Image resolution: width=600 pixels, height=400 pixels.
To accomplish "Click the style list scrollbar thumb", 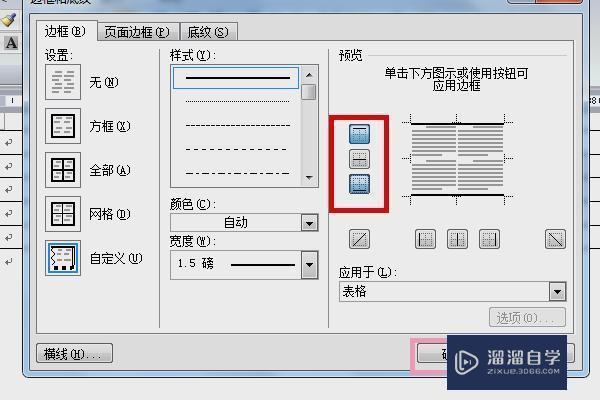I will [x=309, y=92].
